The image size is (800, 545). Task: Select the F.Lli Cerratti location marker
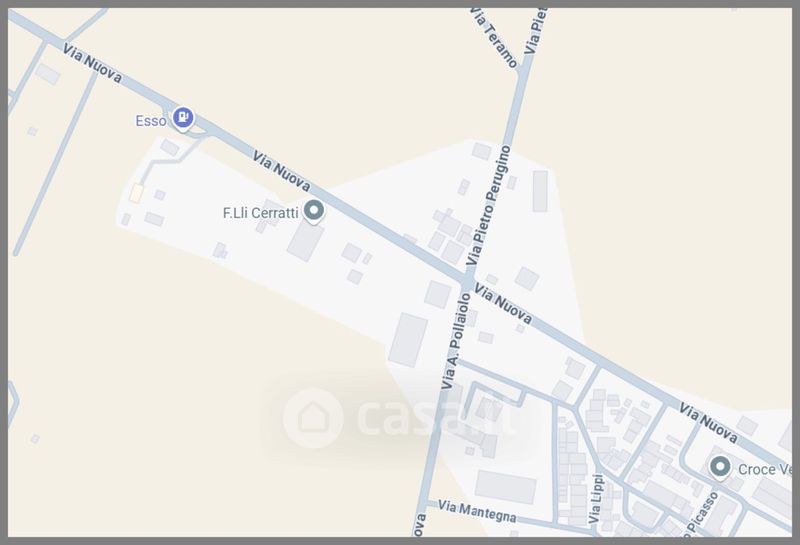(x=314, y=211)
